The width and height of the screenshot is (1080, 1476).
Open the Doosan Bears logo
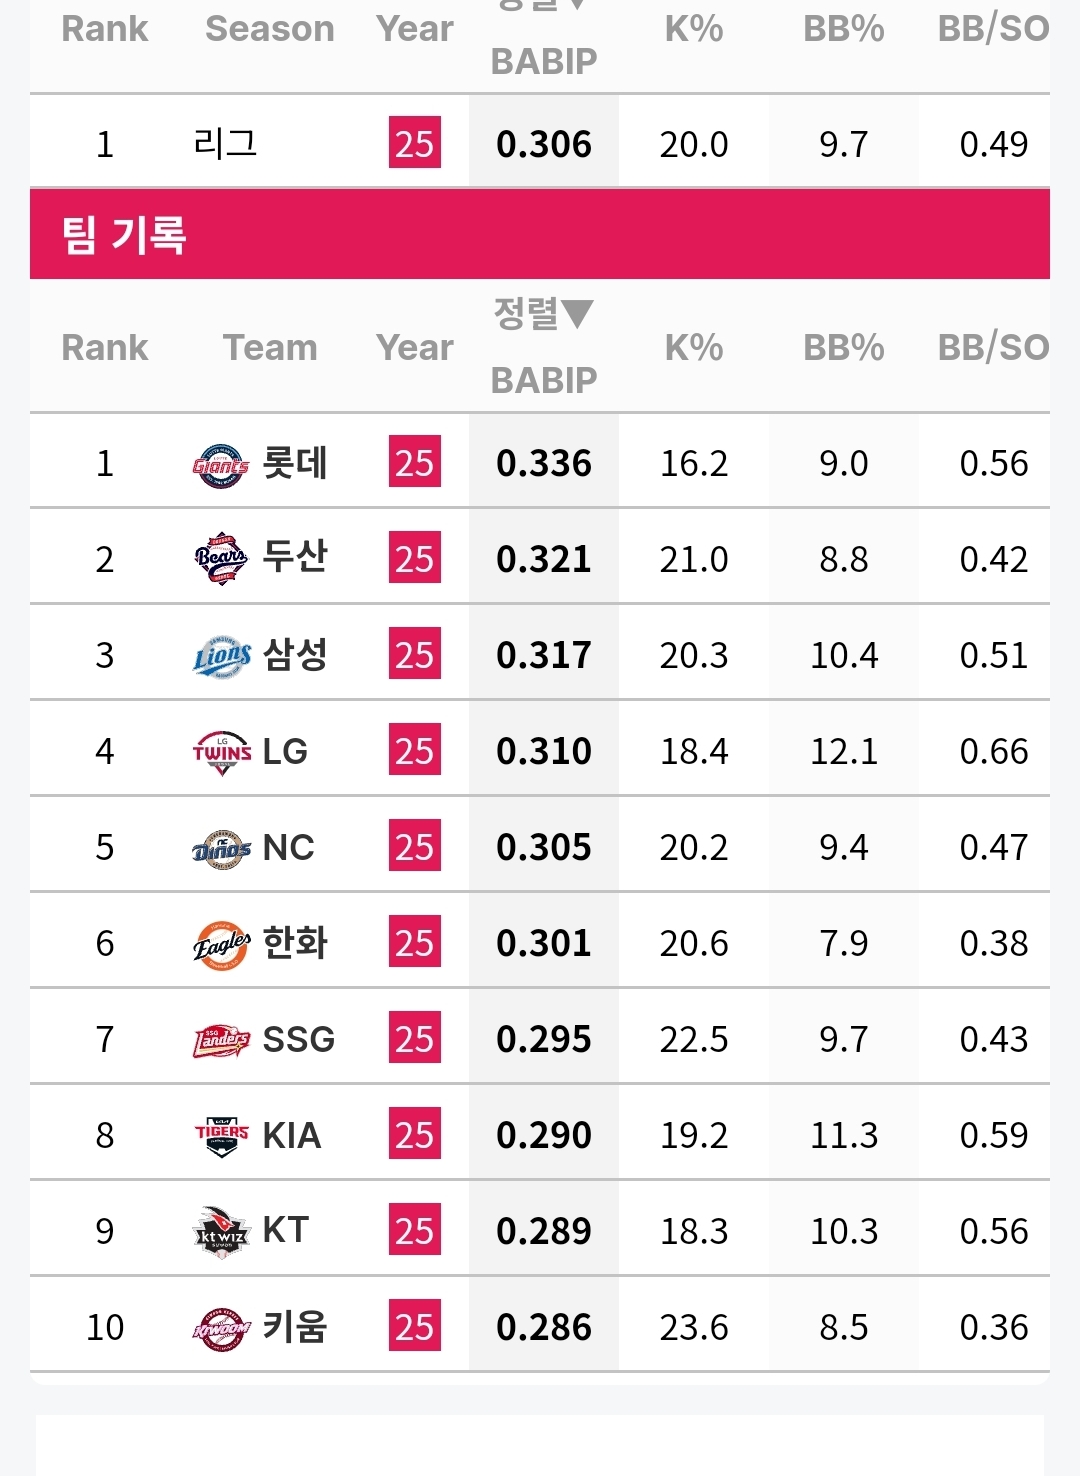click(220, 559)
